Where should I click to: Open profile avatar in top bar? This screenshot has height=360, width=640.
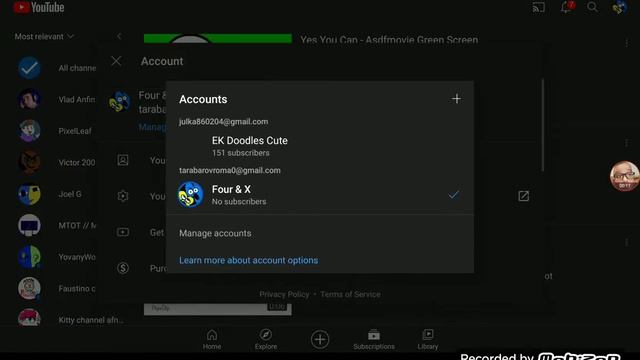[x=619, y=7]
